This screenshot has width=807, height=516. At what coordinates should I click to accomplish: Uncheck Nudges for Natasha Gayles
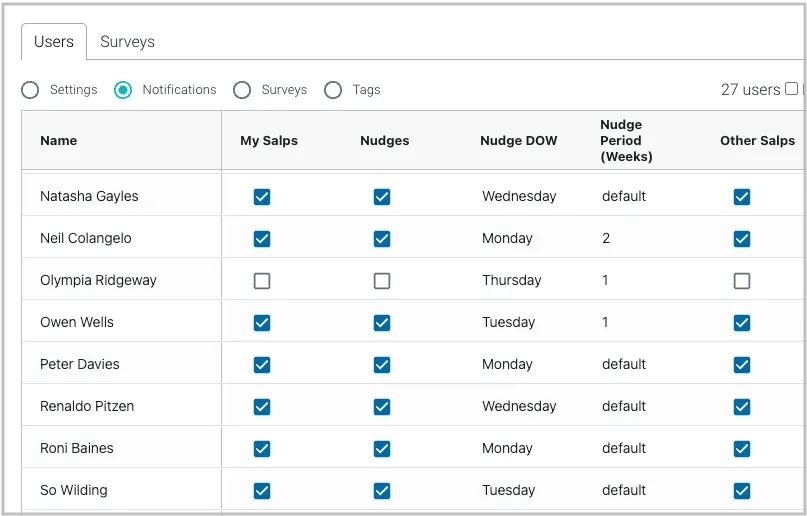click(382, 197)
